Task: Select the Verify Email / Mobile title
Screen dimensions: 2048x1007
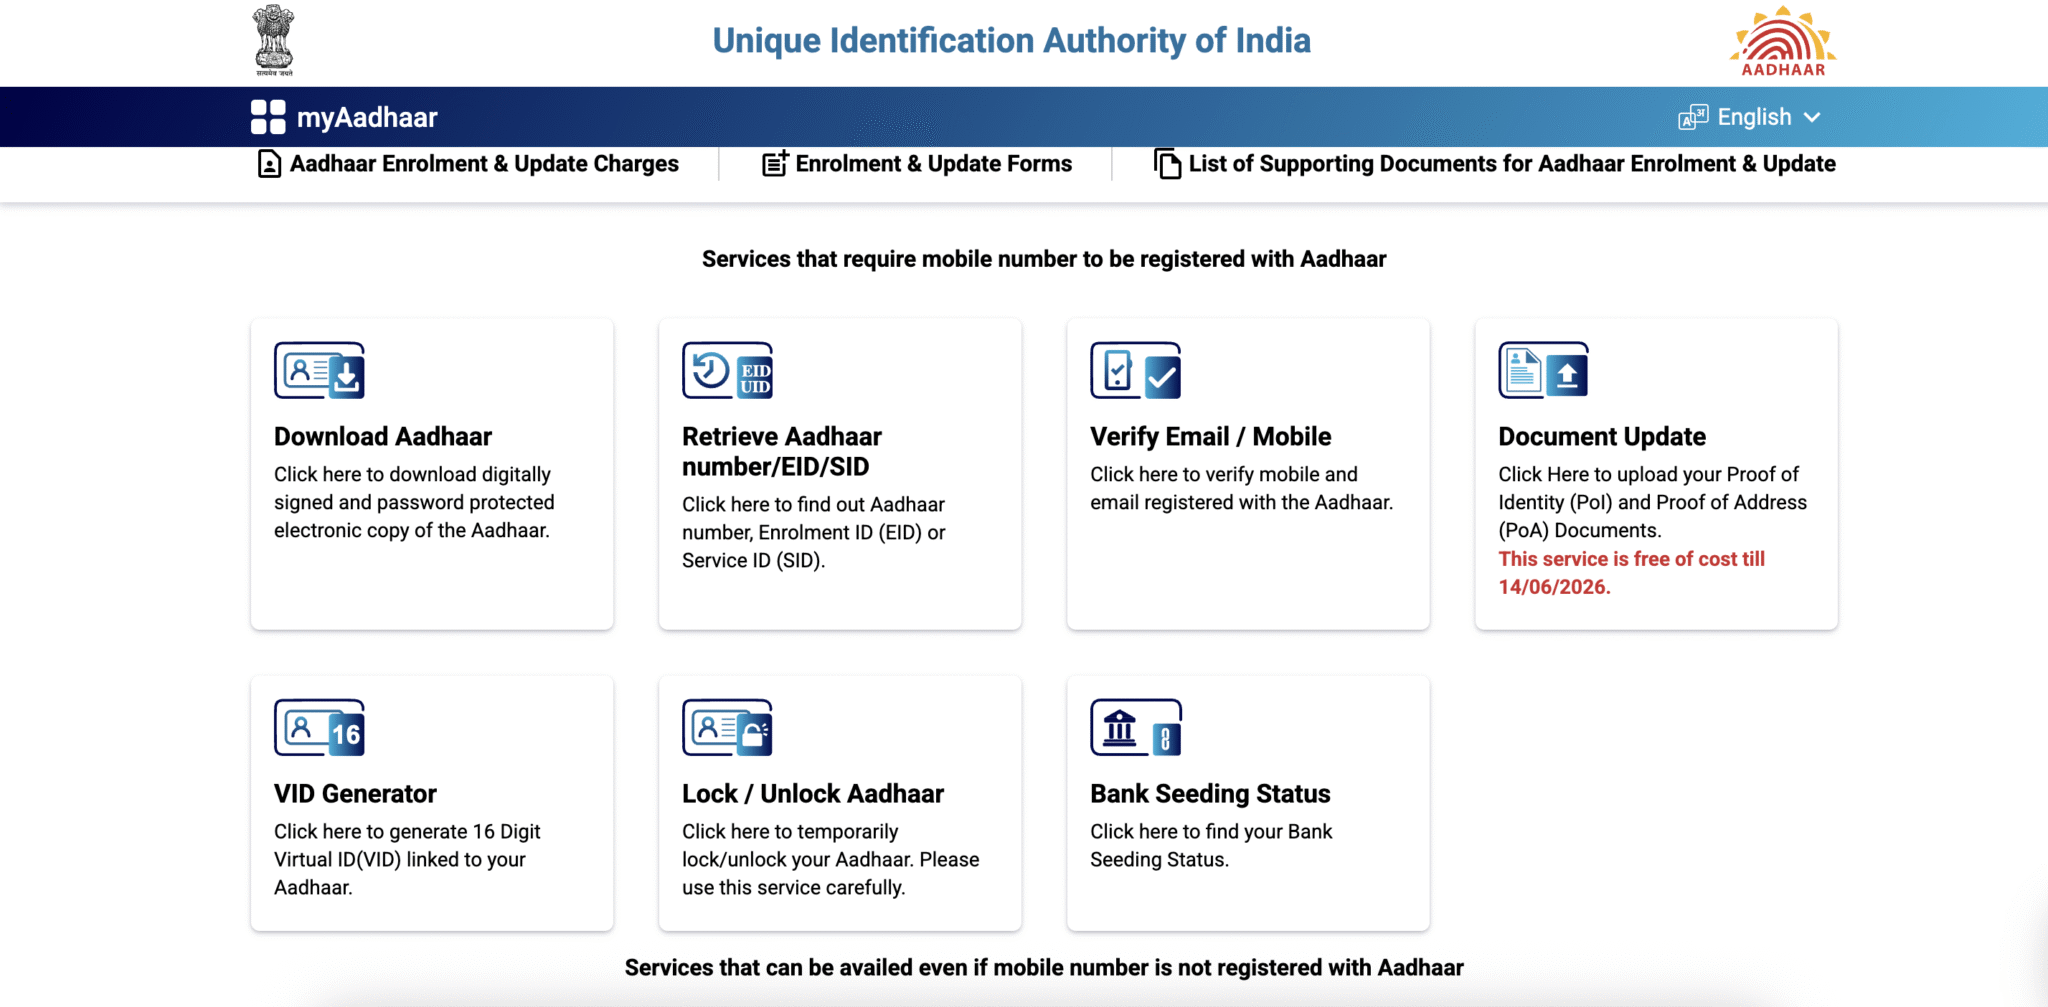Action: (x=1210, y=437)
